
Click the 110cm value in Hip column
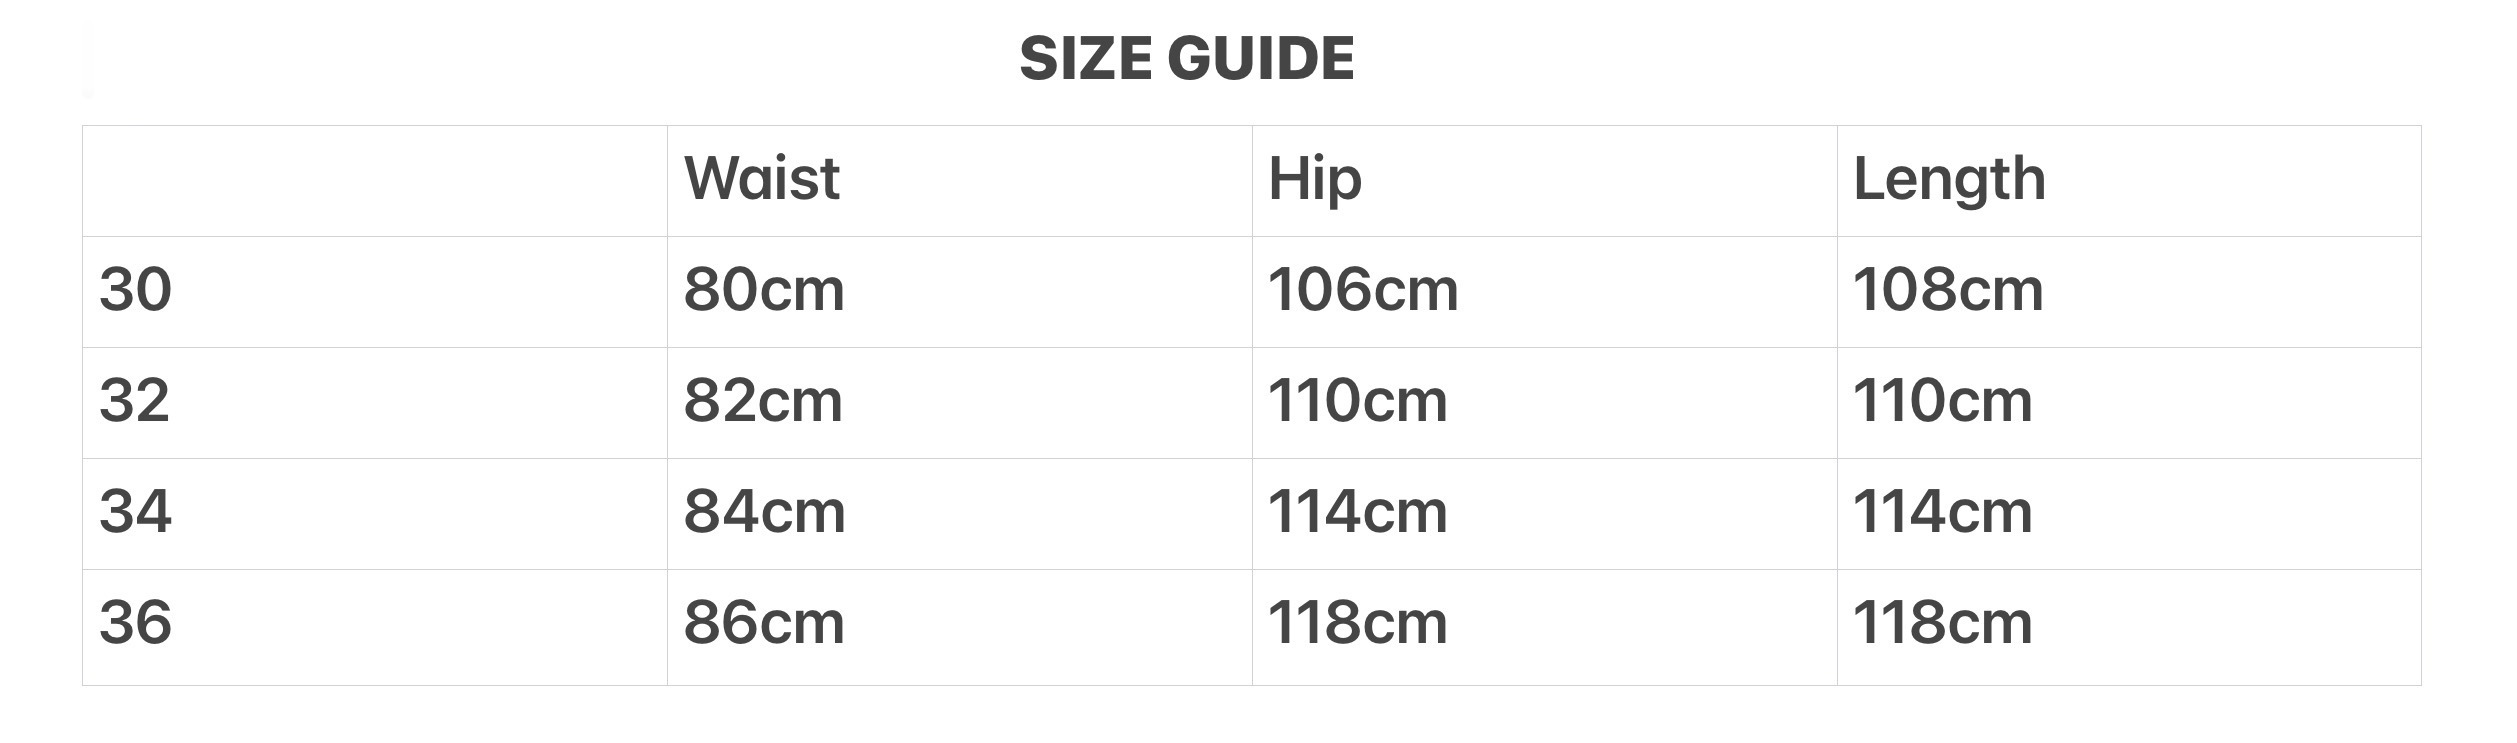(1357, 402)
